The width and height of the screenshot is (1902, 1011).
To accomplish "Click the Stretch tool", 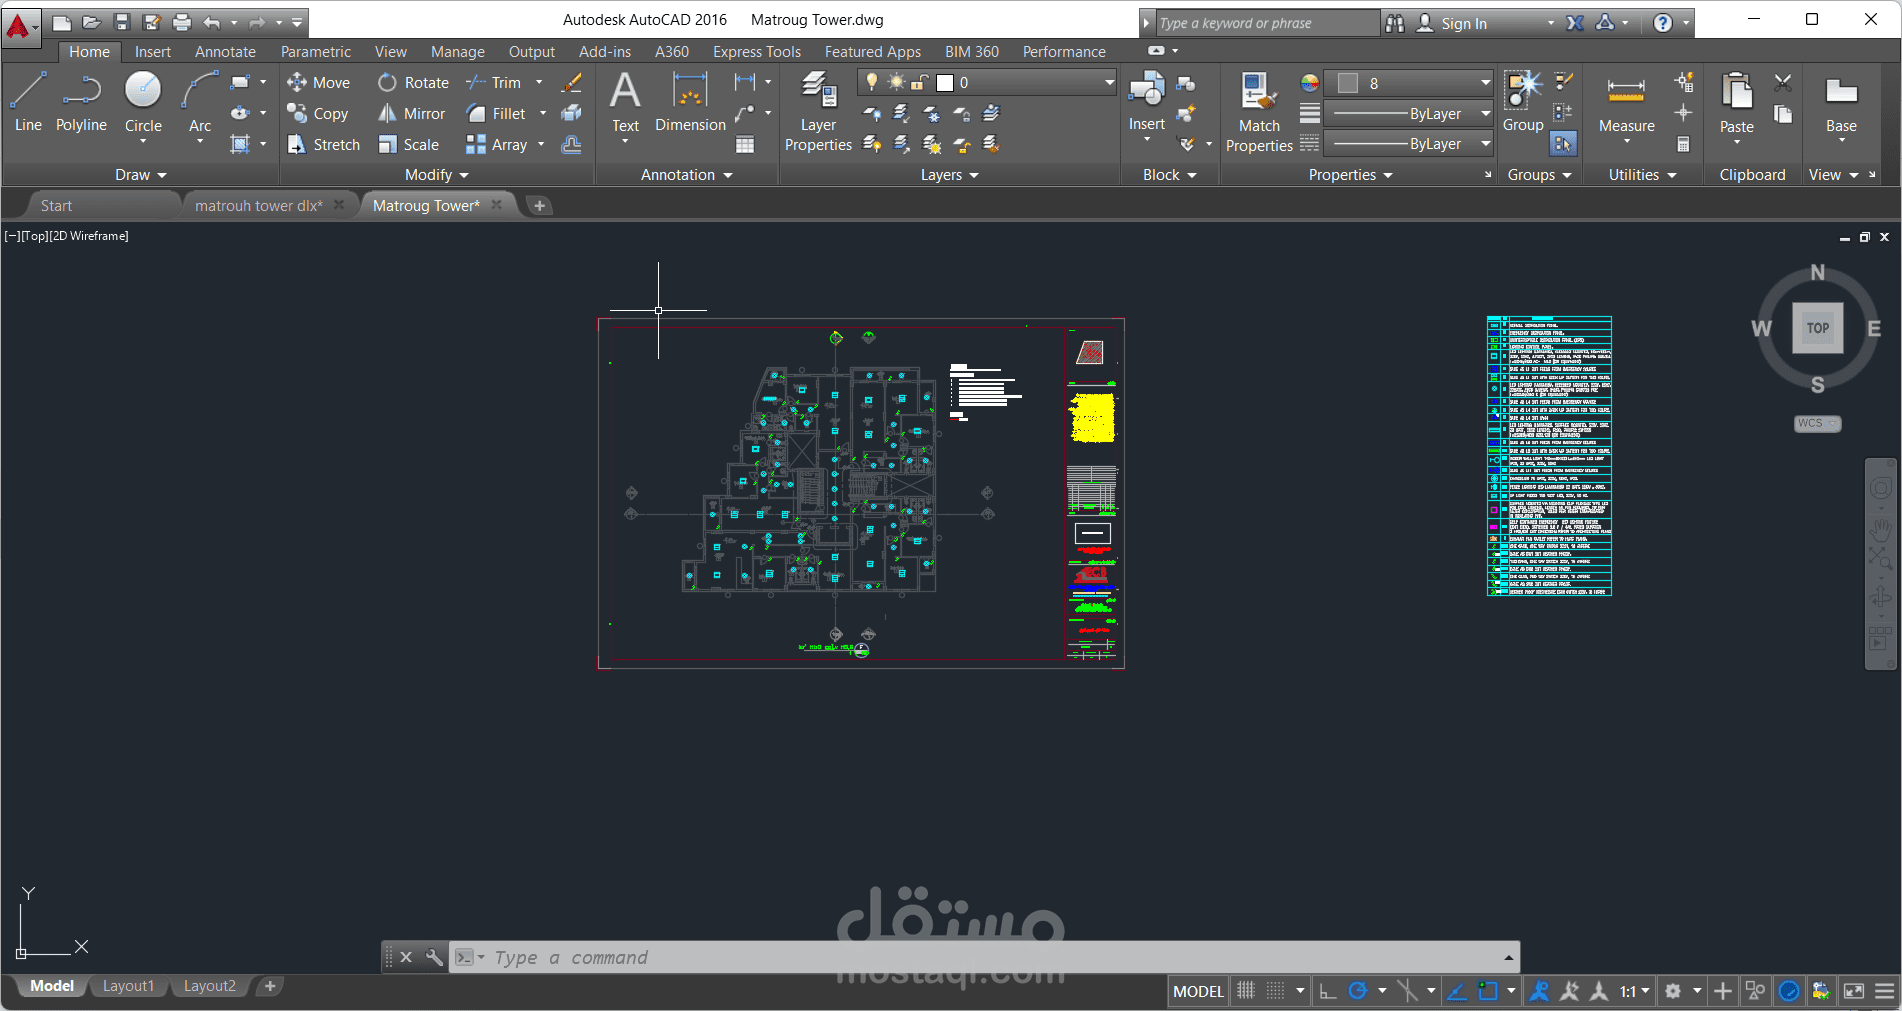I will point(323,145).
